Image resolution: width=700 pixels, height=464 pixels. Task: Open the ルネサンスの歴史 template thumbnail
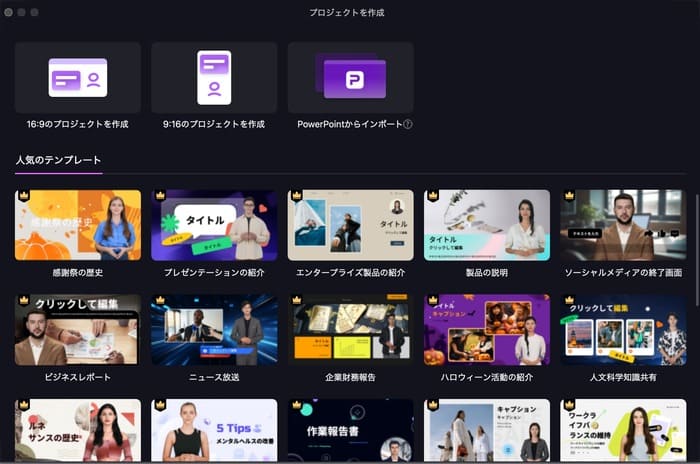click(78, 430)
